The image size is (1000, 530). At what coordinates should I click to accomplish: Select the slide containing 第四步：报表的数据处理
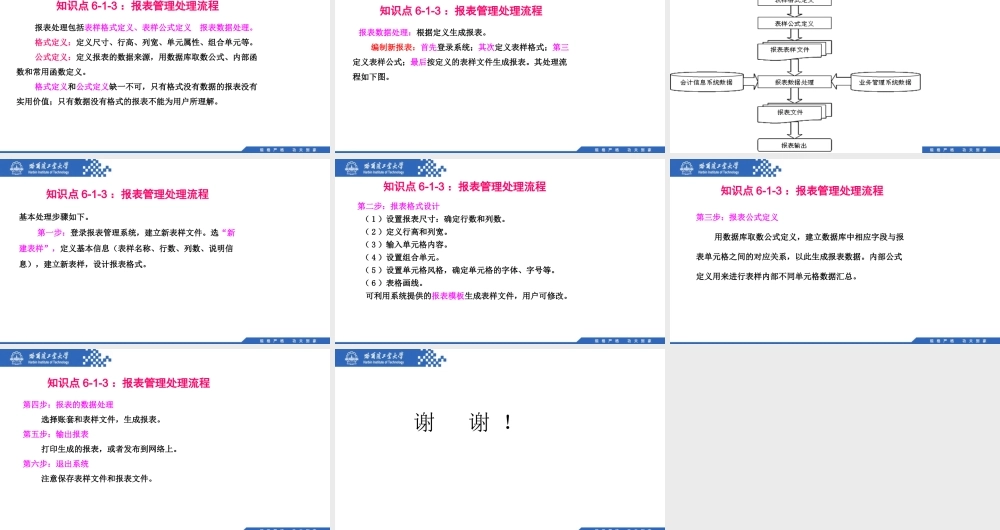(x=165, y=439)
